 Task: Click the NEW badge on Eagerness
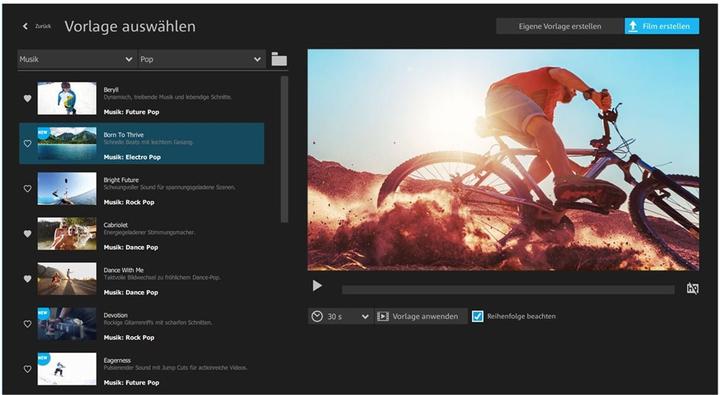point(43,358)
